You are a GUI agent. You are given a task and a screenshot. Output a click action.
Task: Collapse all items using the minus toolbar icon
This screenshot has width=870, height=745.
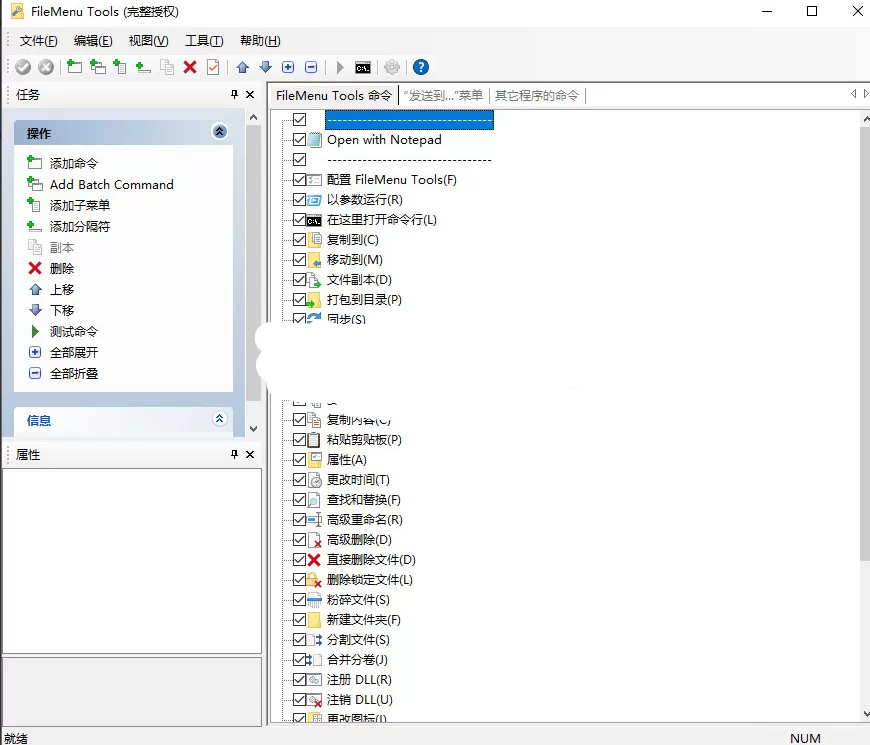(x=311, y=67)
